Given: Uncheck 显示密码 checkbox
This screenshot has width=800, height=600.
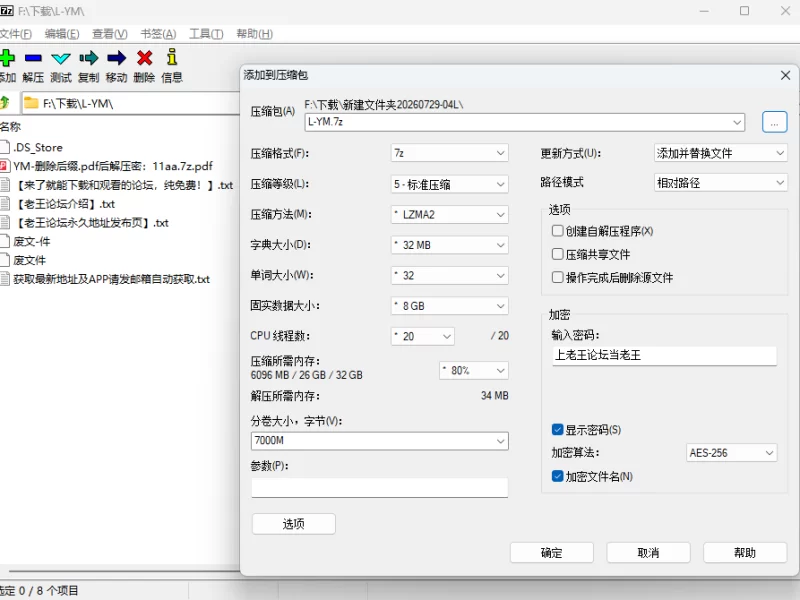Looking at the screenshot, I should (557, 430).
